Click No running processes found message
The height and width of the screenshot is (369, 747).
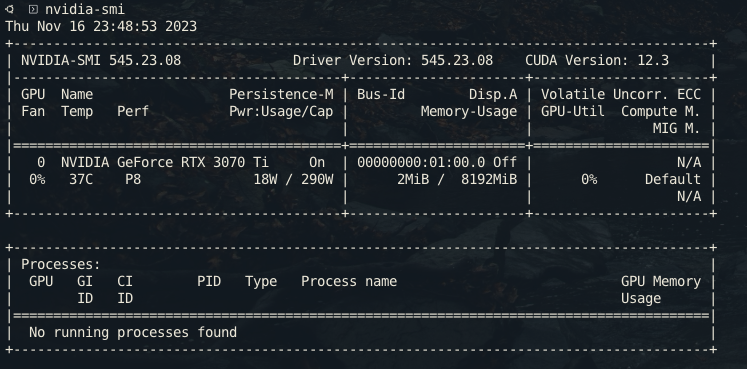point(133,332)
